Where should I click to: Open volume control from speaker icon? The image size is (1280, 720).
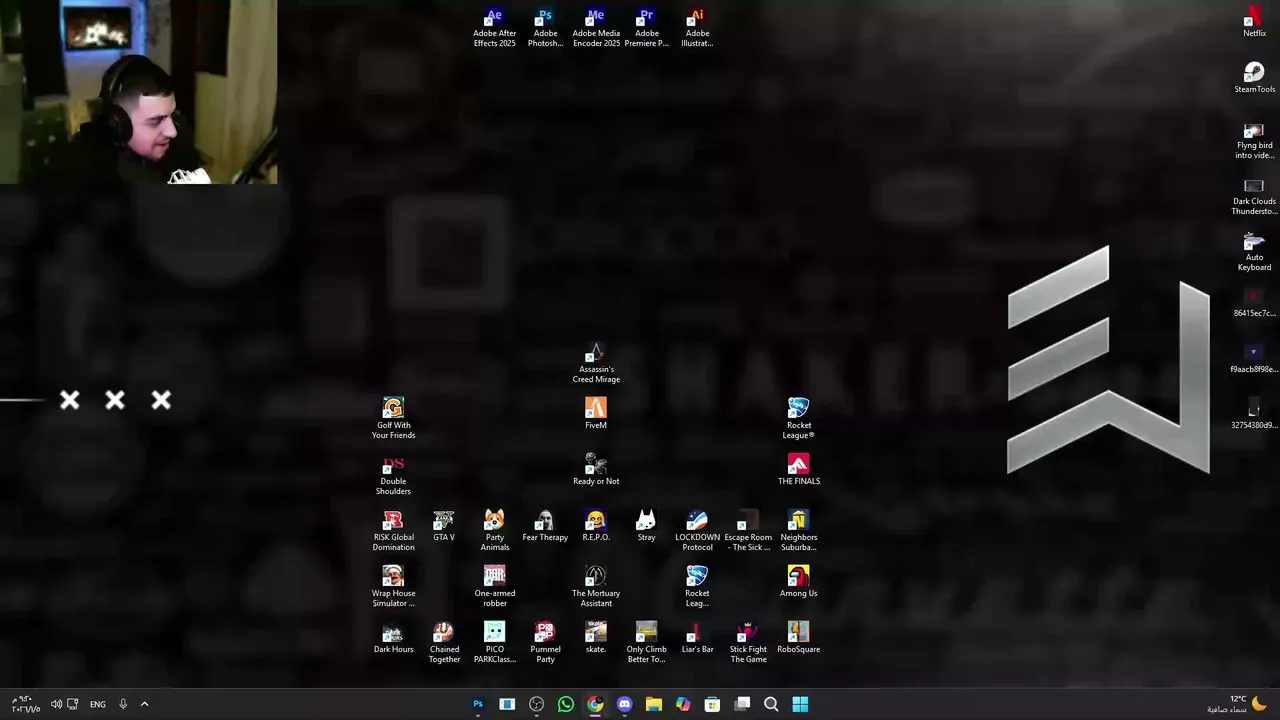tap(56, 704)
